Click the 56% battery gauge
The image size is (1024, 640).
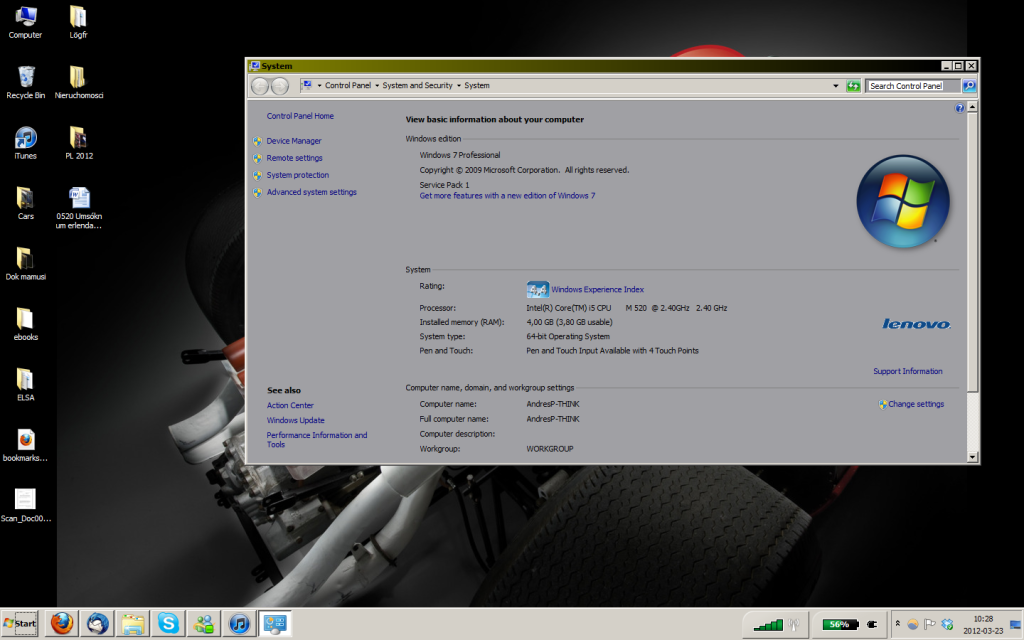pyautogui.click(x=839, y=625)
